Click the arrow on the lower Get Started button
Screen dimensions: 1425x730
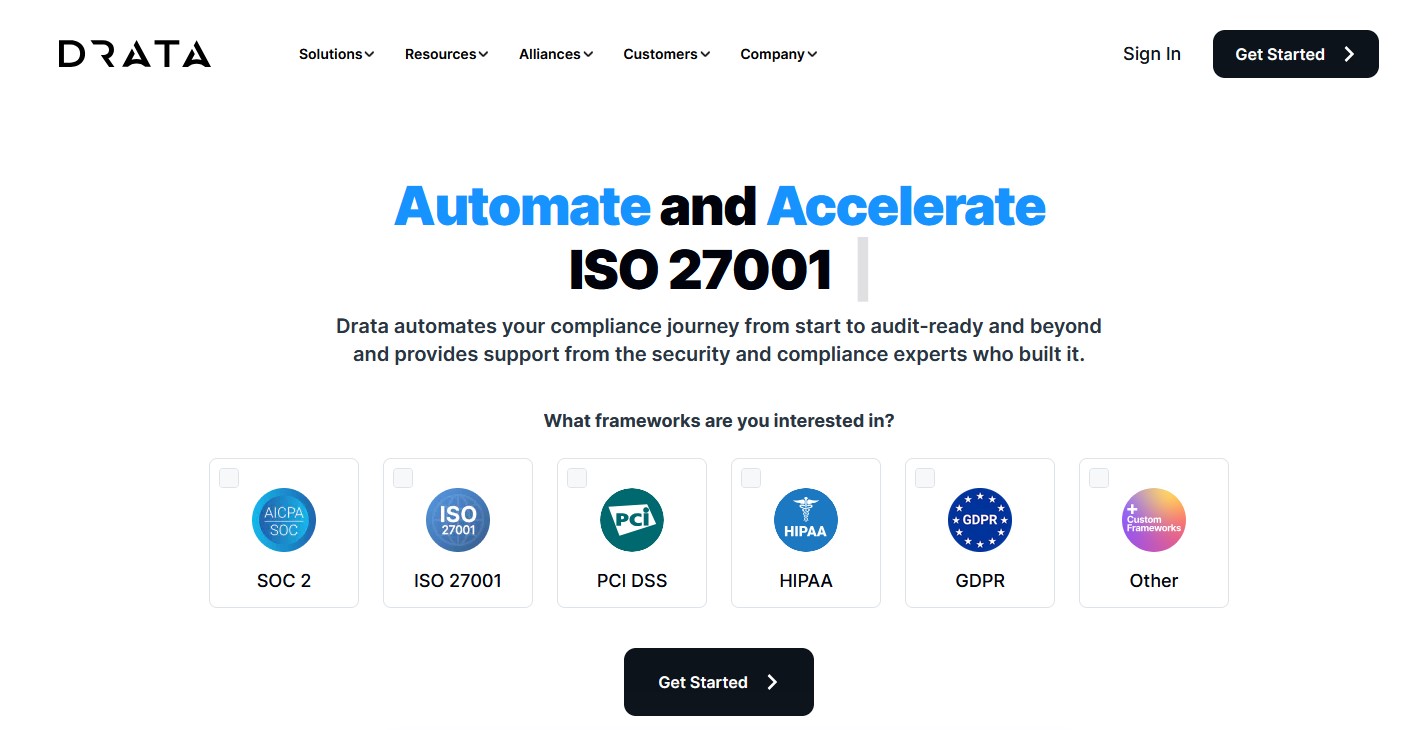tap(772, 682)
